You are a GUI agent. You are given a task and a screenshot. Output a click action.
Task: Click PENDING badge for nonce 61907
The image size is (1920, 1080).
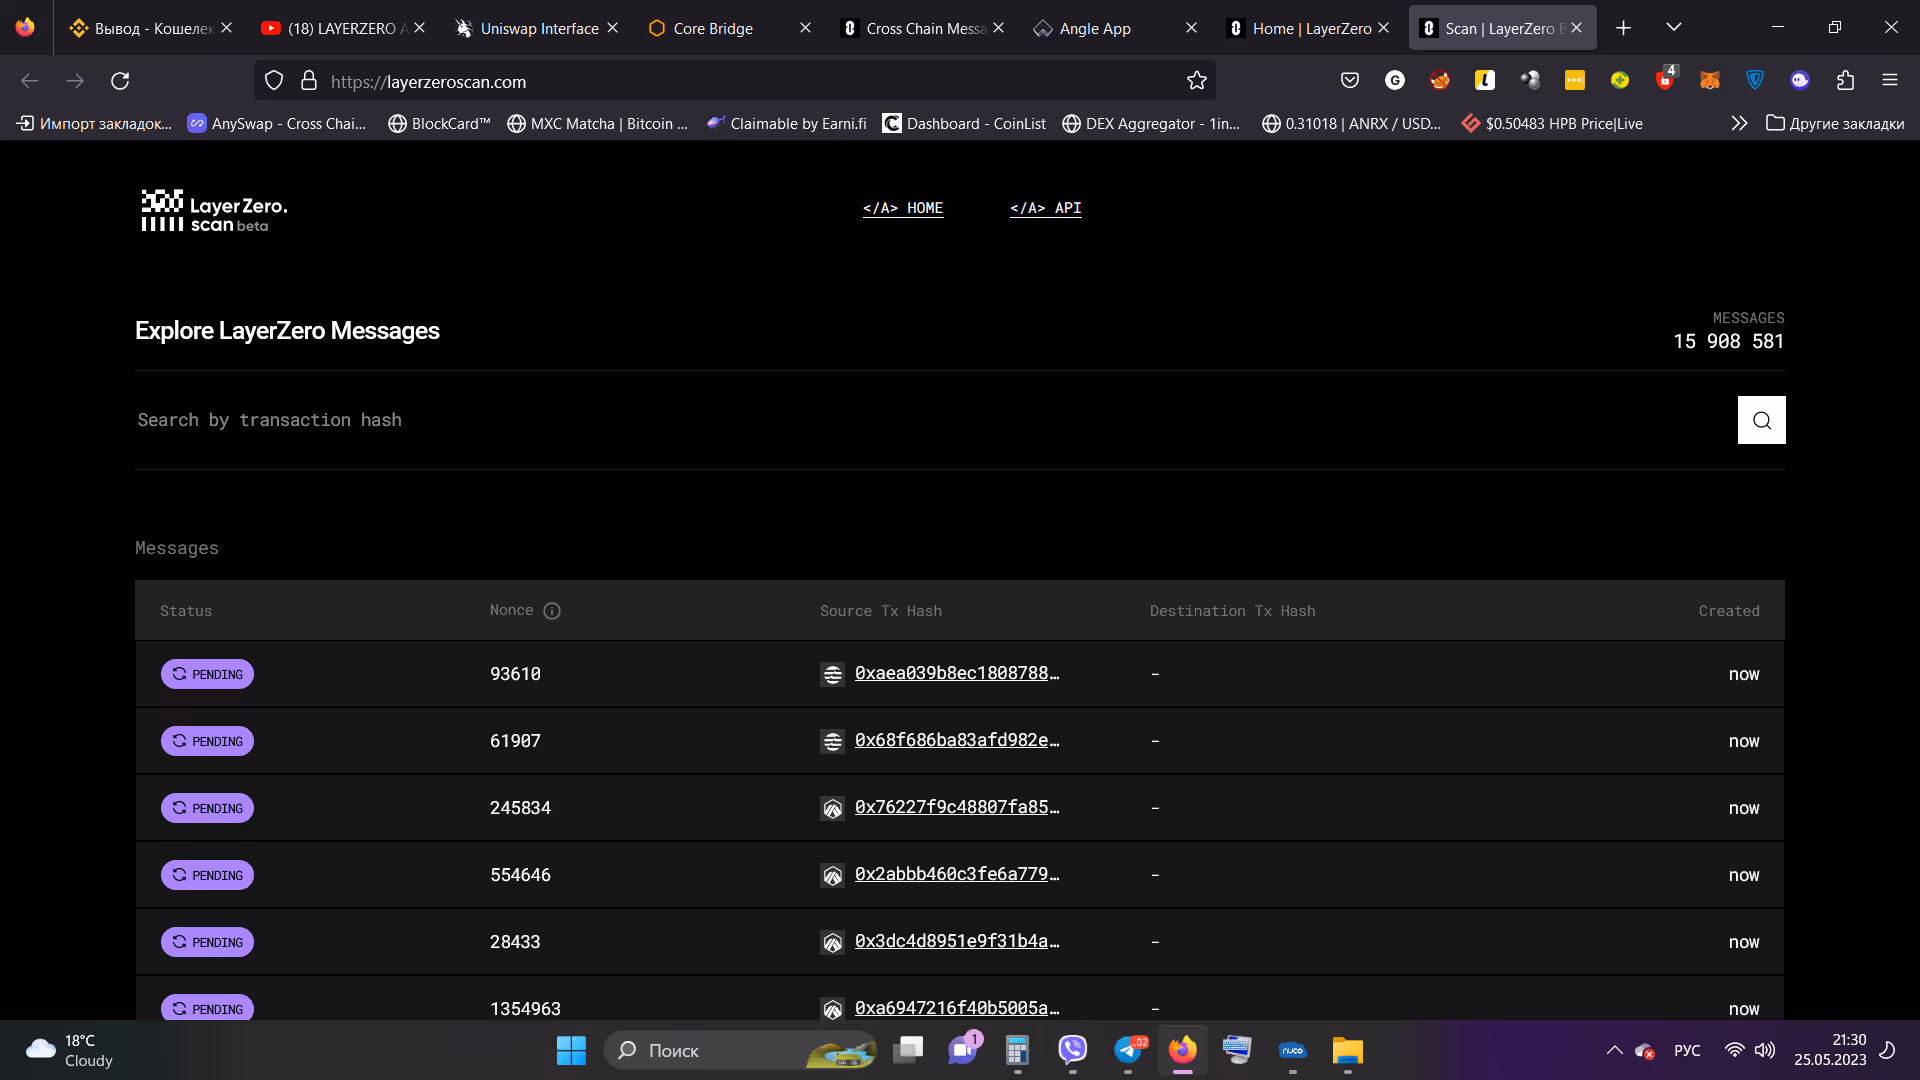(x=207, y=741)
